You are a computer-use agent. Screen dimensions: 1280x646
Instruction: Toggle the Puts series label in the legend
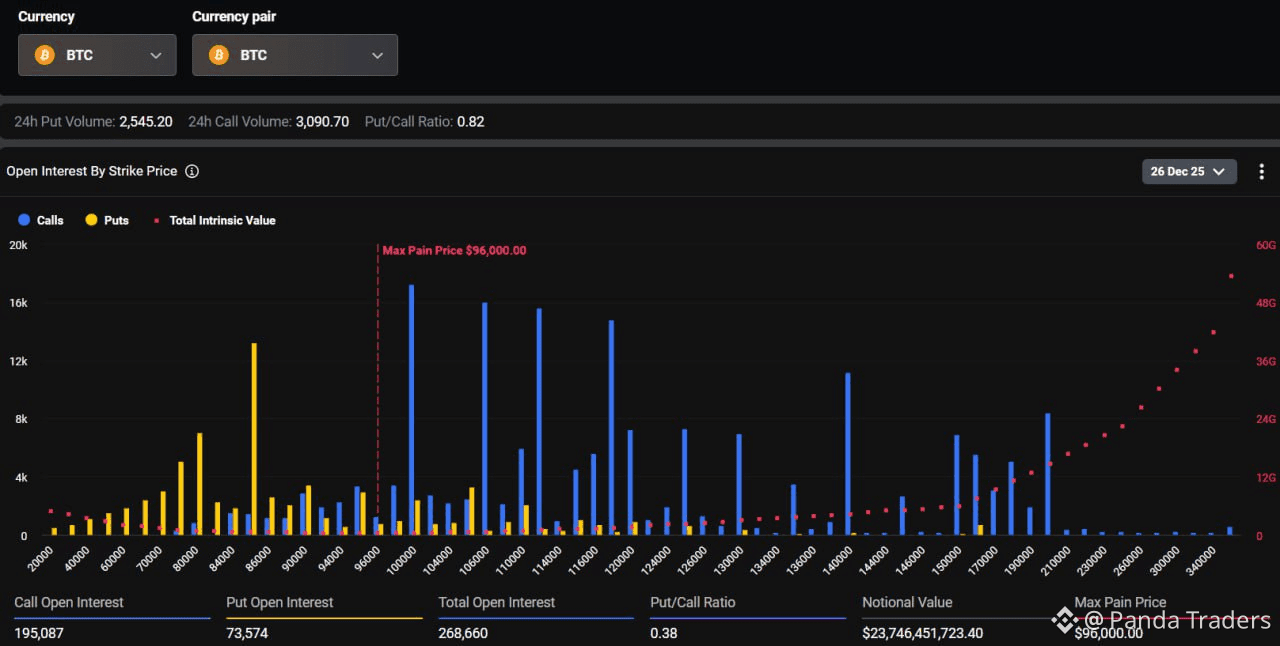(x=116, y=220)
